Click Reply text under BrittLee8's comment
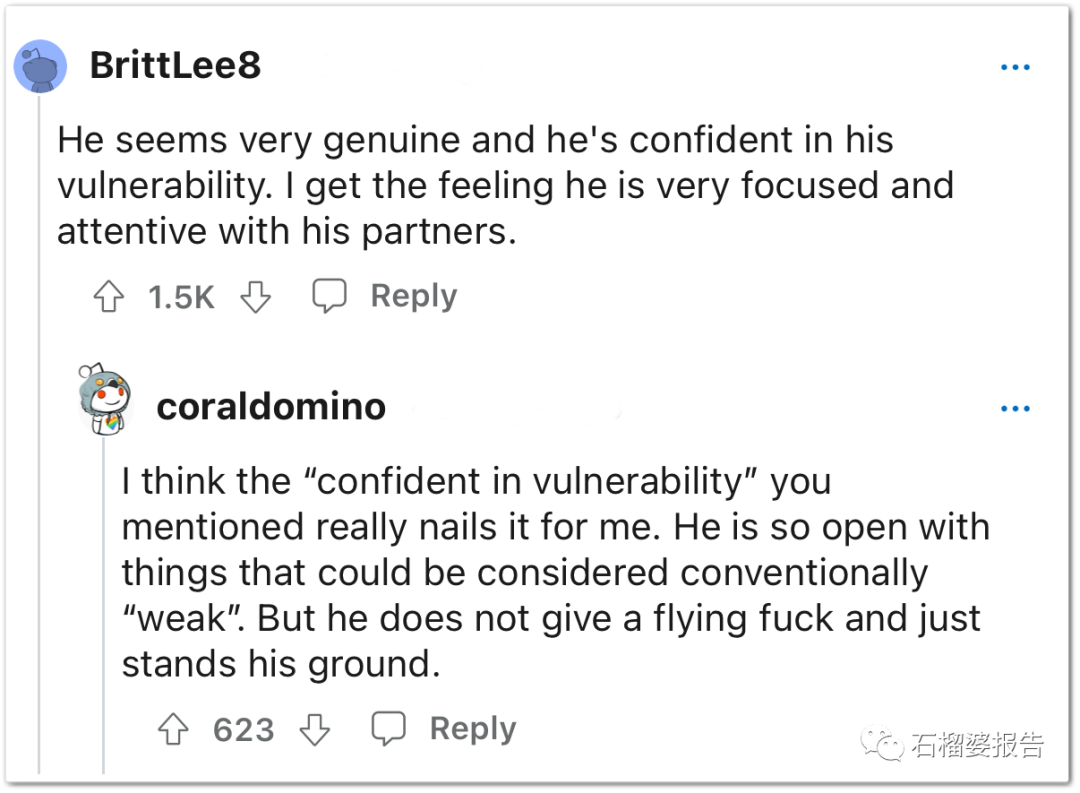1080x793 pixels. pos(414,296)
